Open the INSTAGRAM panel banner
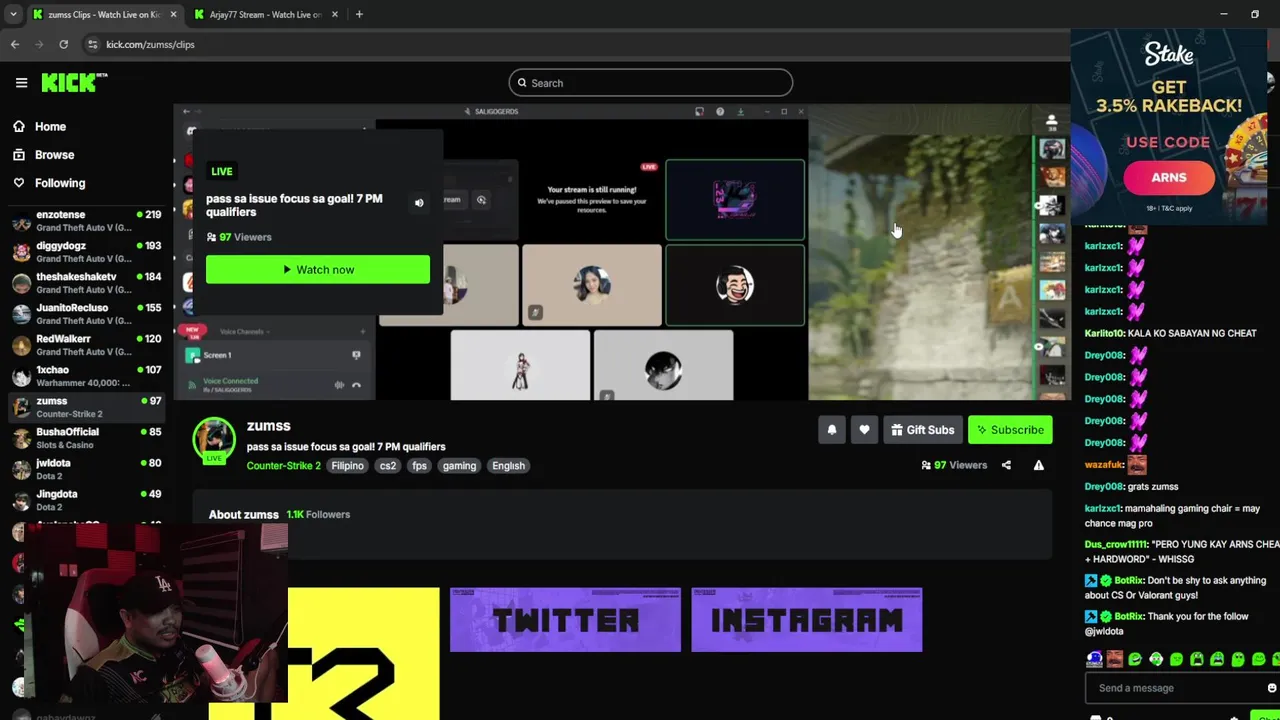This screenshot has height=720, width=1280. (806, 620)
